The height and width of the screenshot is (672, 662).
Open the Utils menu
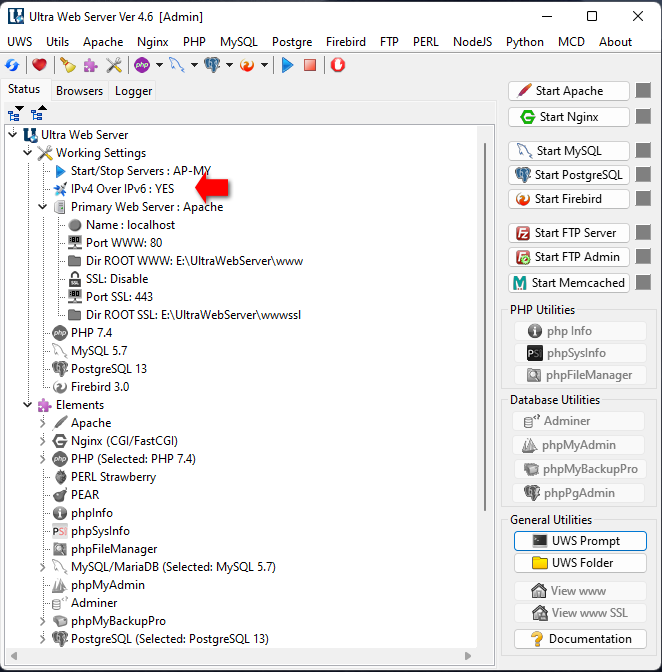click(57, 42)
